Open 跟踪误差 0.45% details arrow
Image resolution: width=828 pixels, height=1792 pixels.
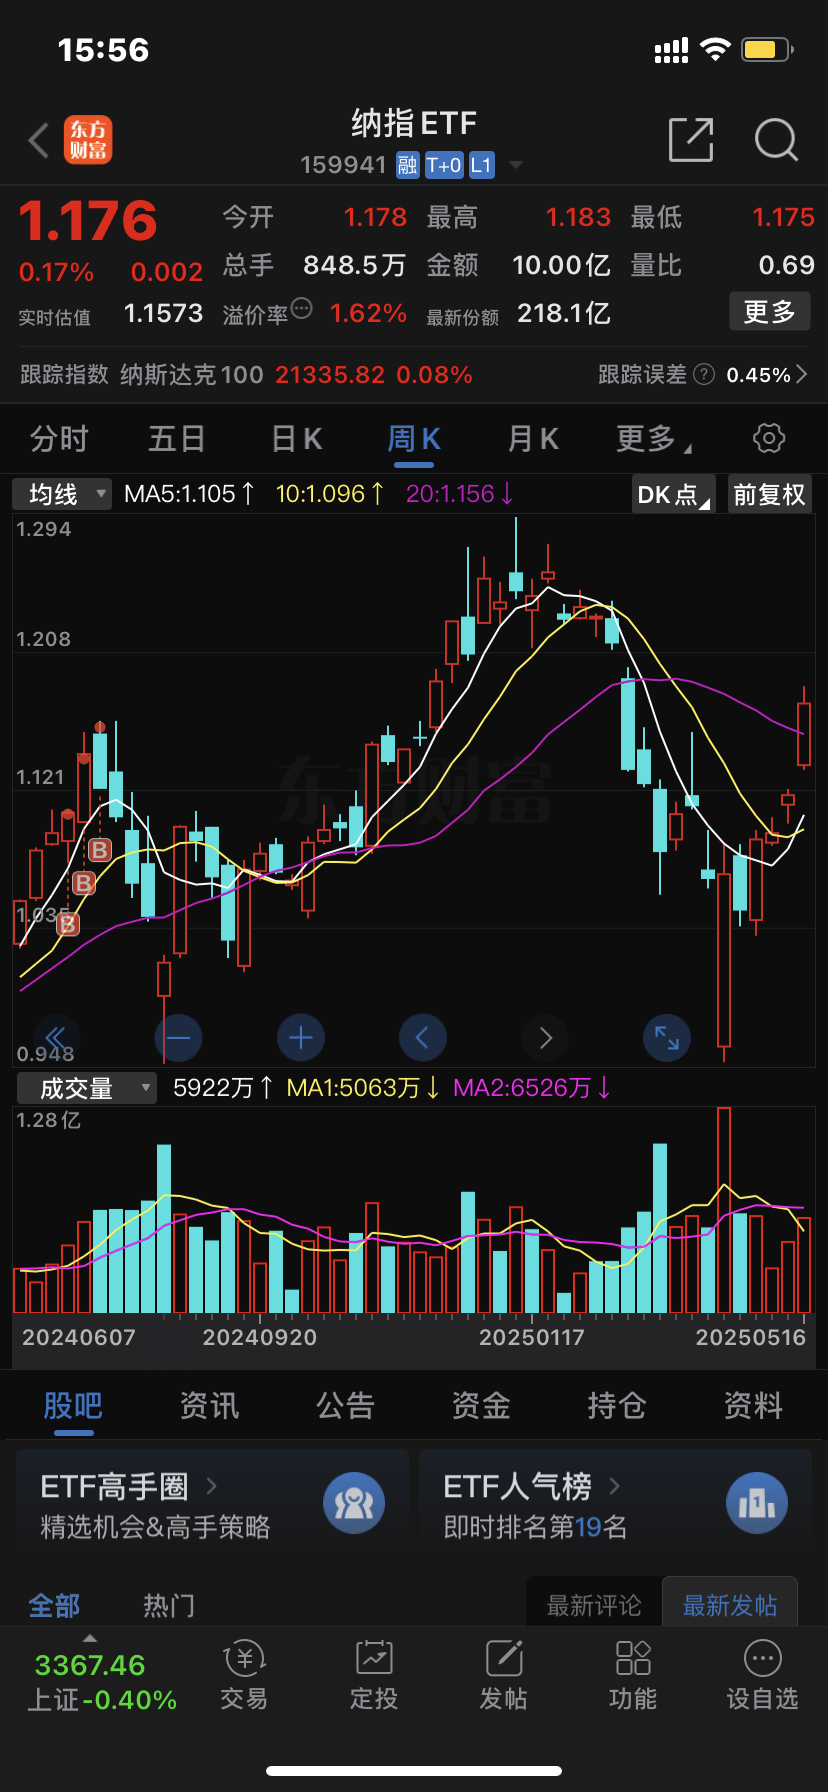[801, 374]
